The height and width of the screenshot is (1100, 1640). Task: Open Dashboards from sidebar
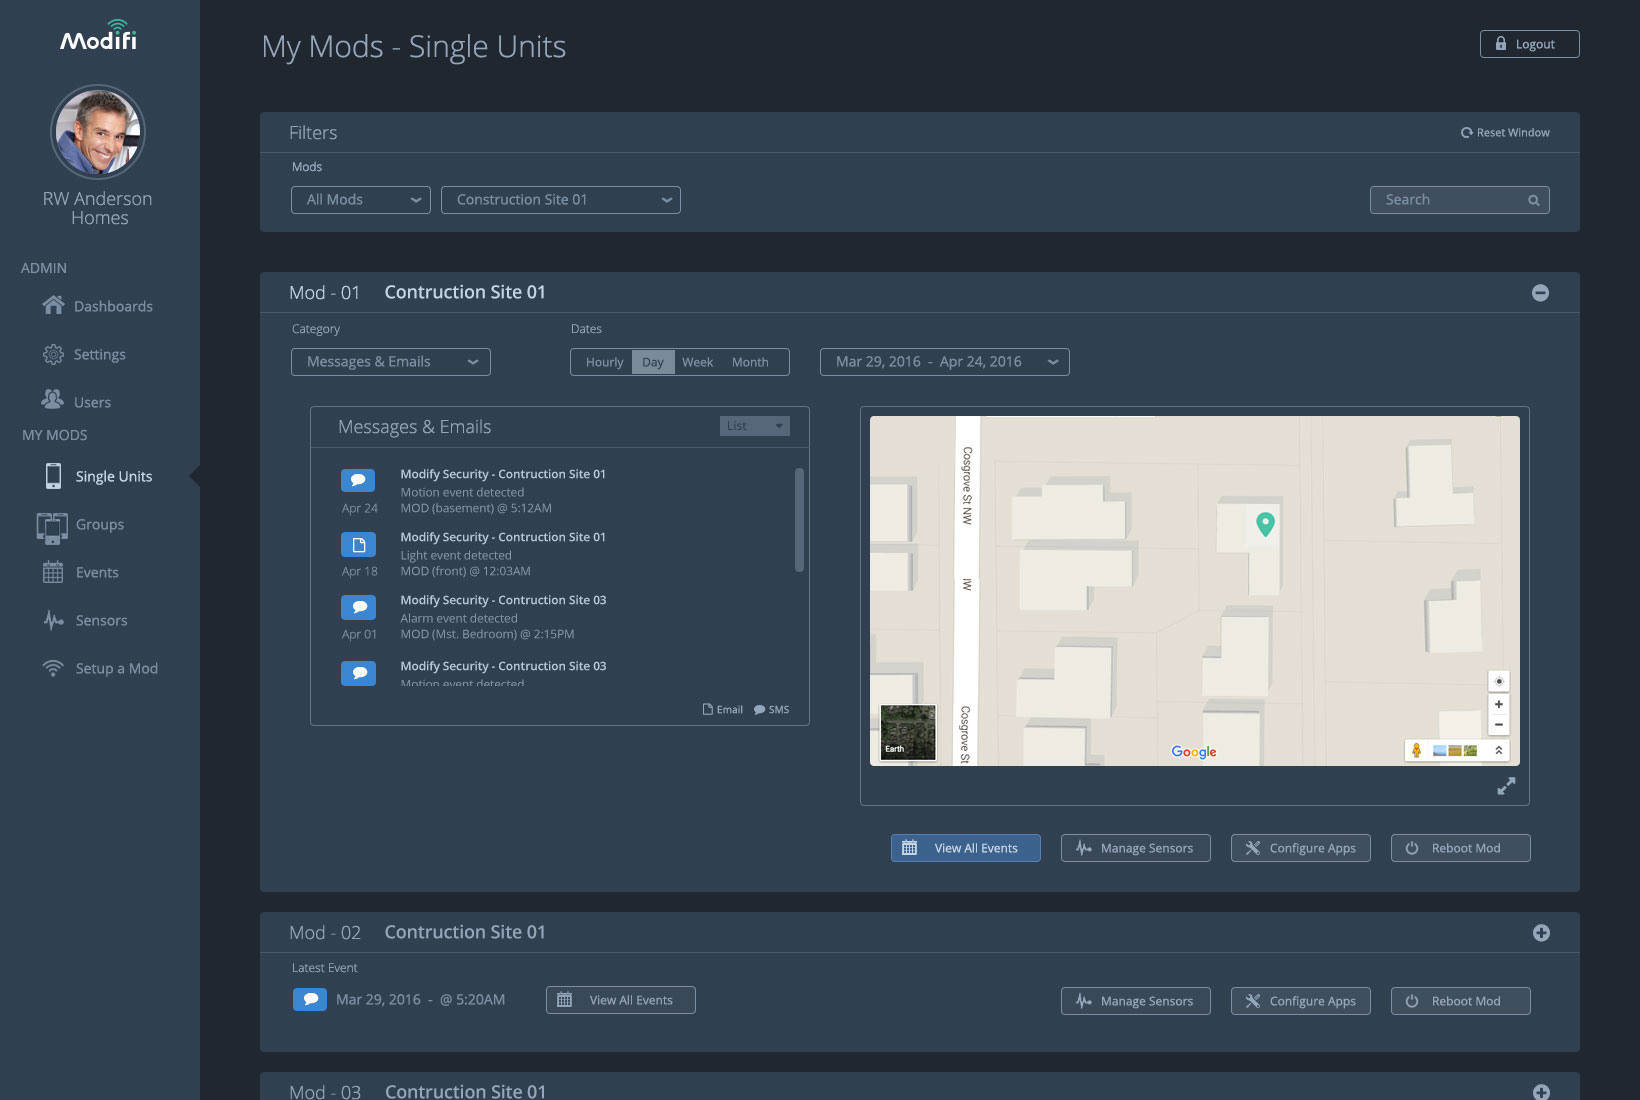click(98, 306)
